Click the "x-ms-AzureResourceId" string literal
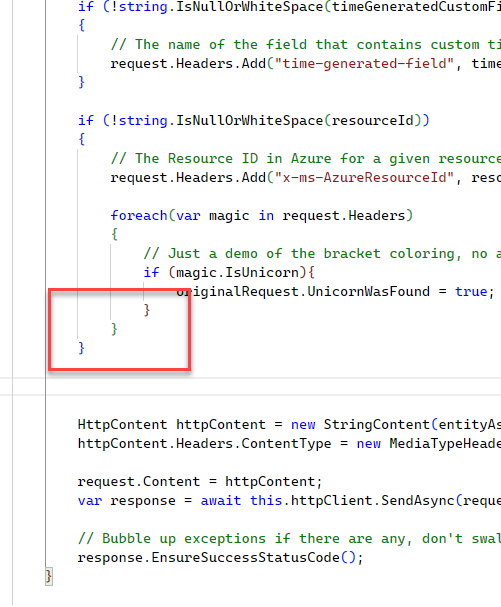501x607 pixels. click(364, 178)
